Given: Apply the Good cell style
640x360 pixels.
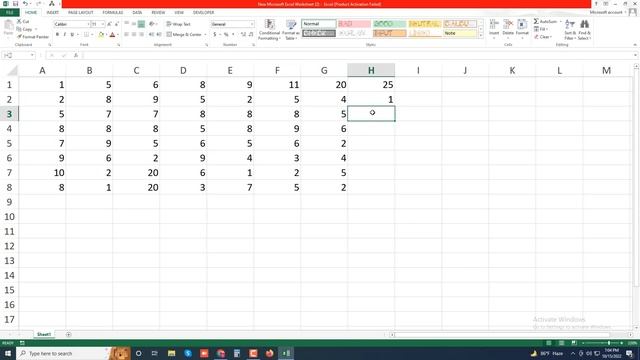Looking at the screenshot, I should [389, 24].
